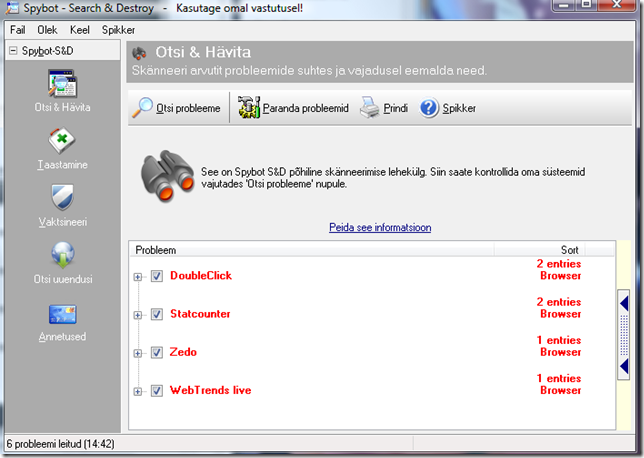Screen dimensions: 644x458
Task: Uncheck the DoubleClick checkbox
Action: 156,276
